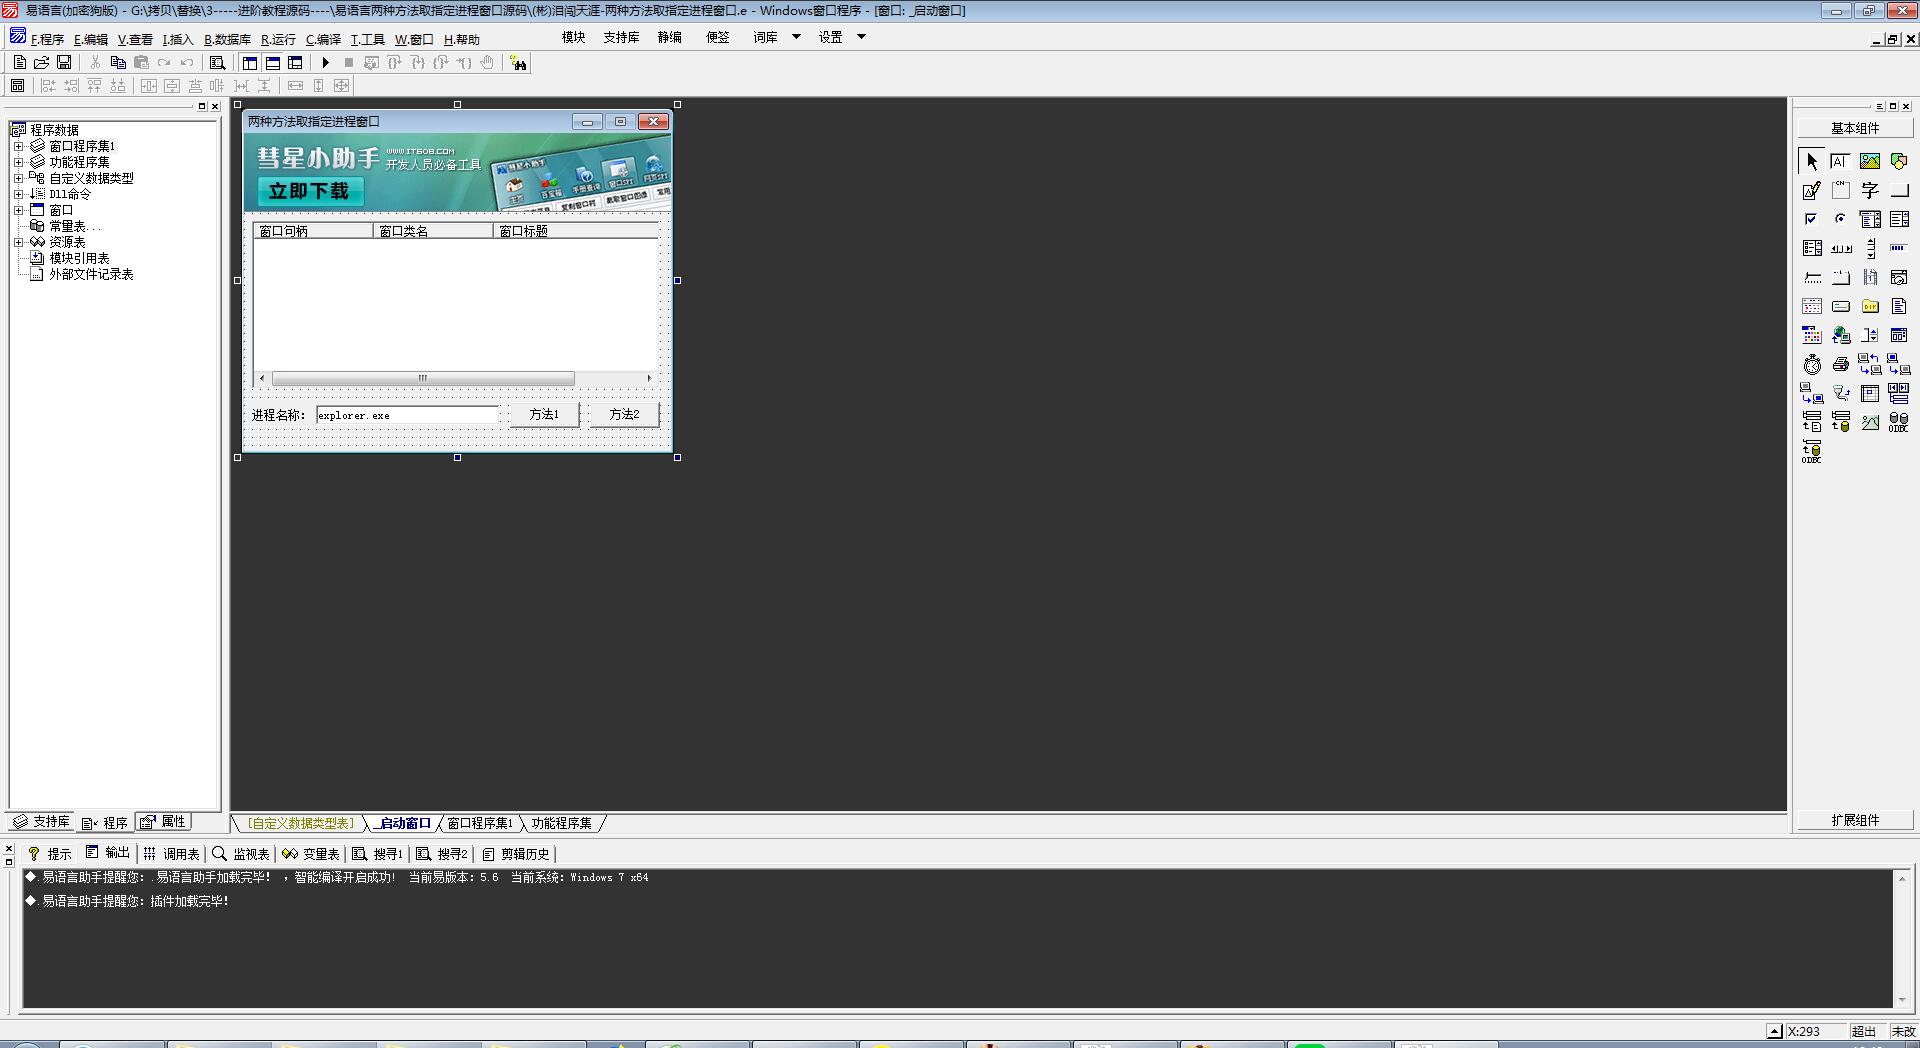Click the form preview icon in alignment toolbar
Viewport: 1920px width, 1048px height.
(17, 86)
